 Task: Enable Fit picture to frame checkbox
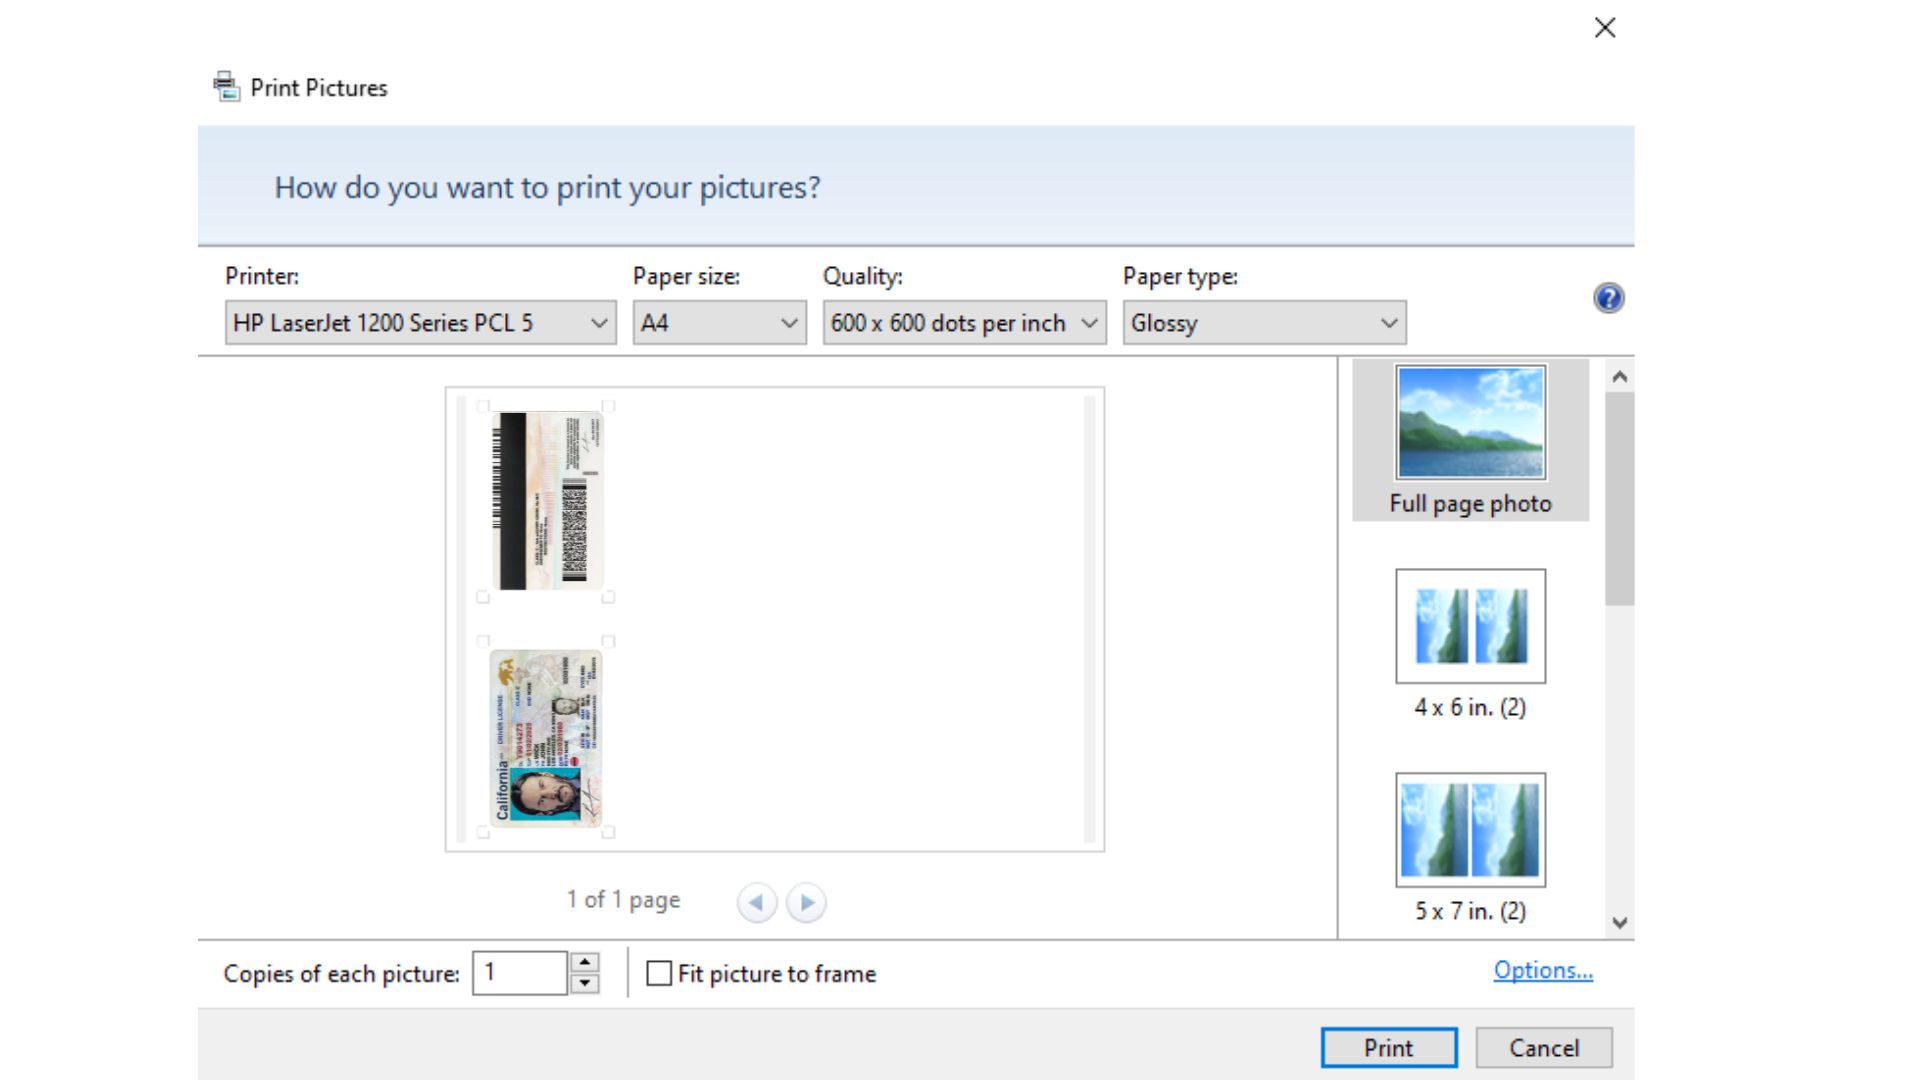(x=659, y=973)
